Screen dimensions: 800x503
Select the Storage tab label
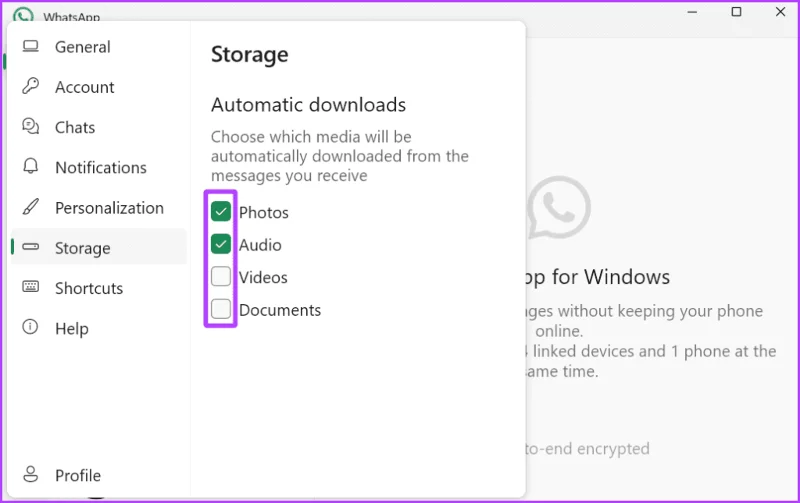83,248
